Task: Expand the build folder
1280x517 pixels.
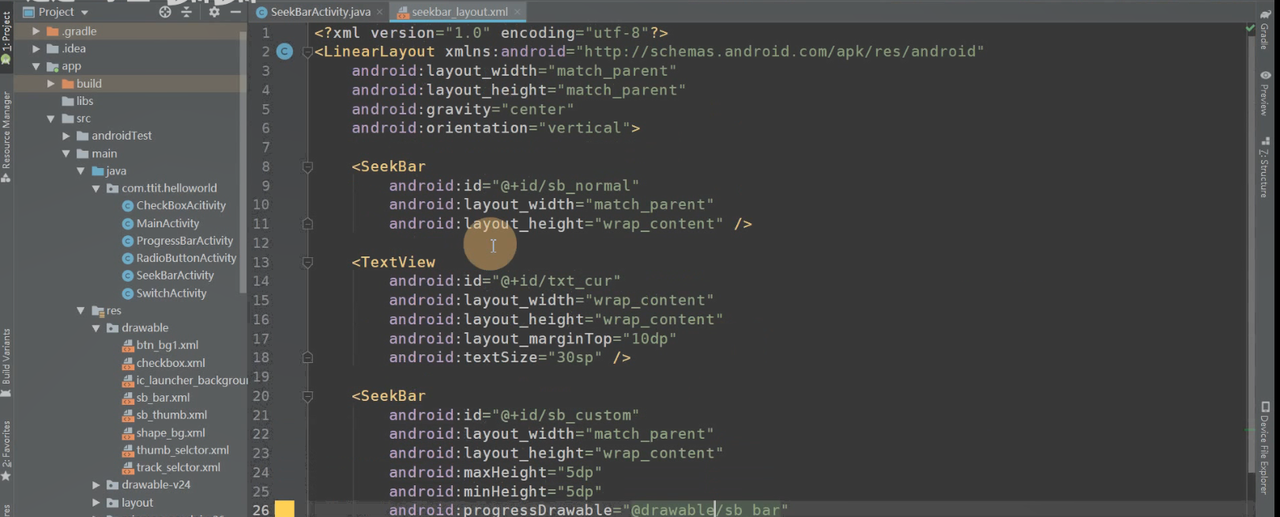Action: [51, 83]
